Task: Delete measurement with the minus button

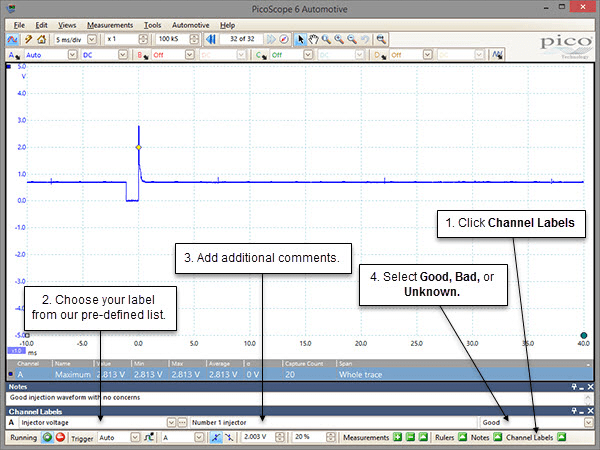Action: pos(410,437)
